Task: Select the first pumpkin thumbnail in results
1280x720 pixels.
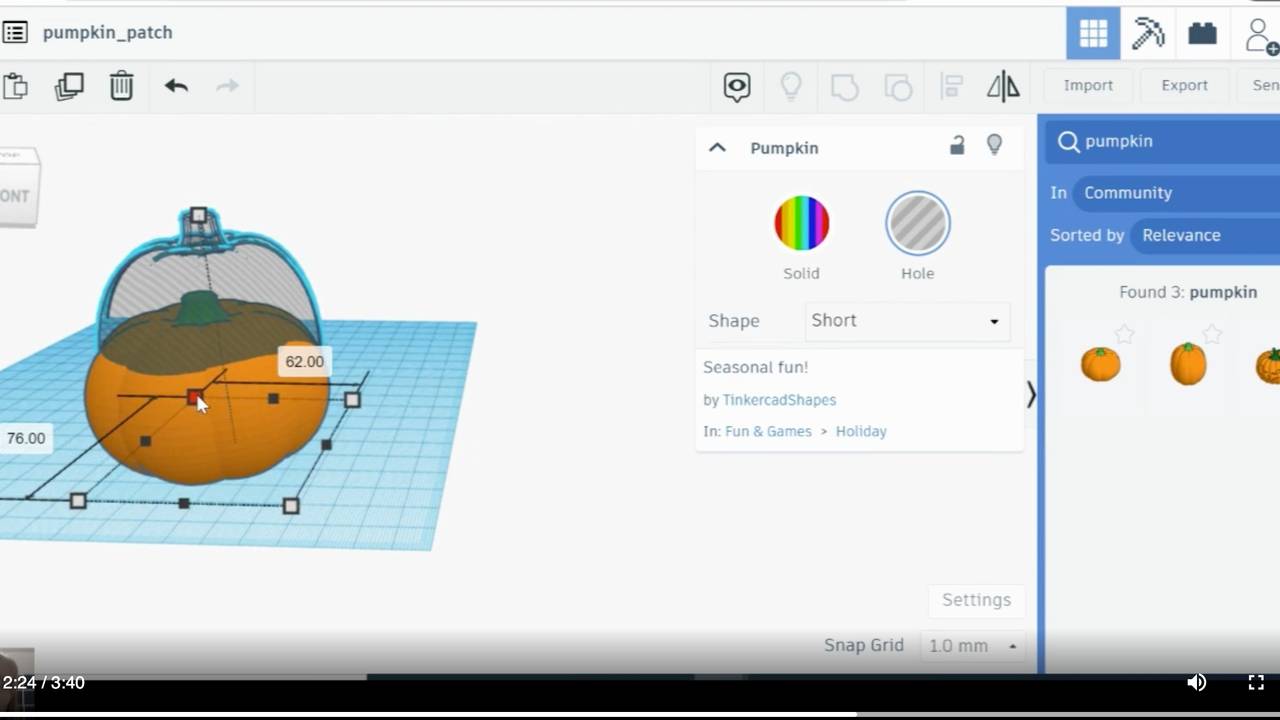Action: point(1100,364)
